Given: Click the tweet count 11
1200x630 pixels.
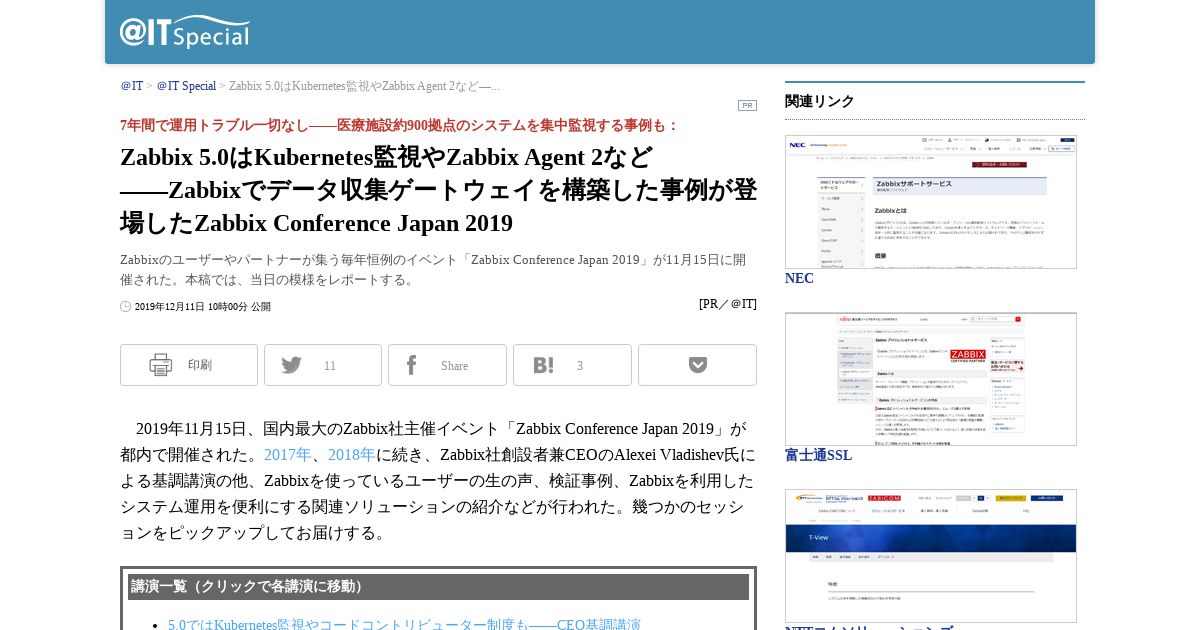Looking at the screenshot, I should point(330,366).
